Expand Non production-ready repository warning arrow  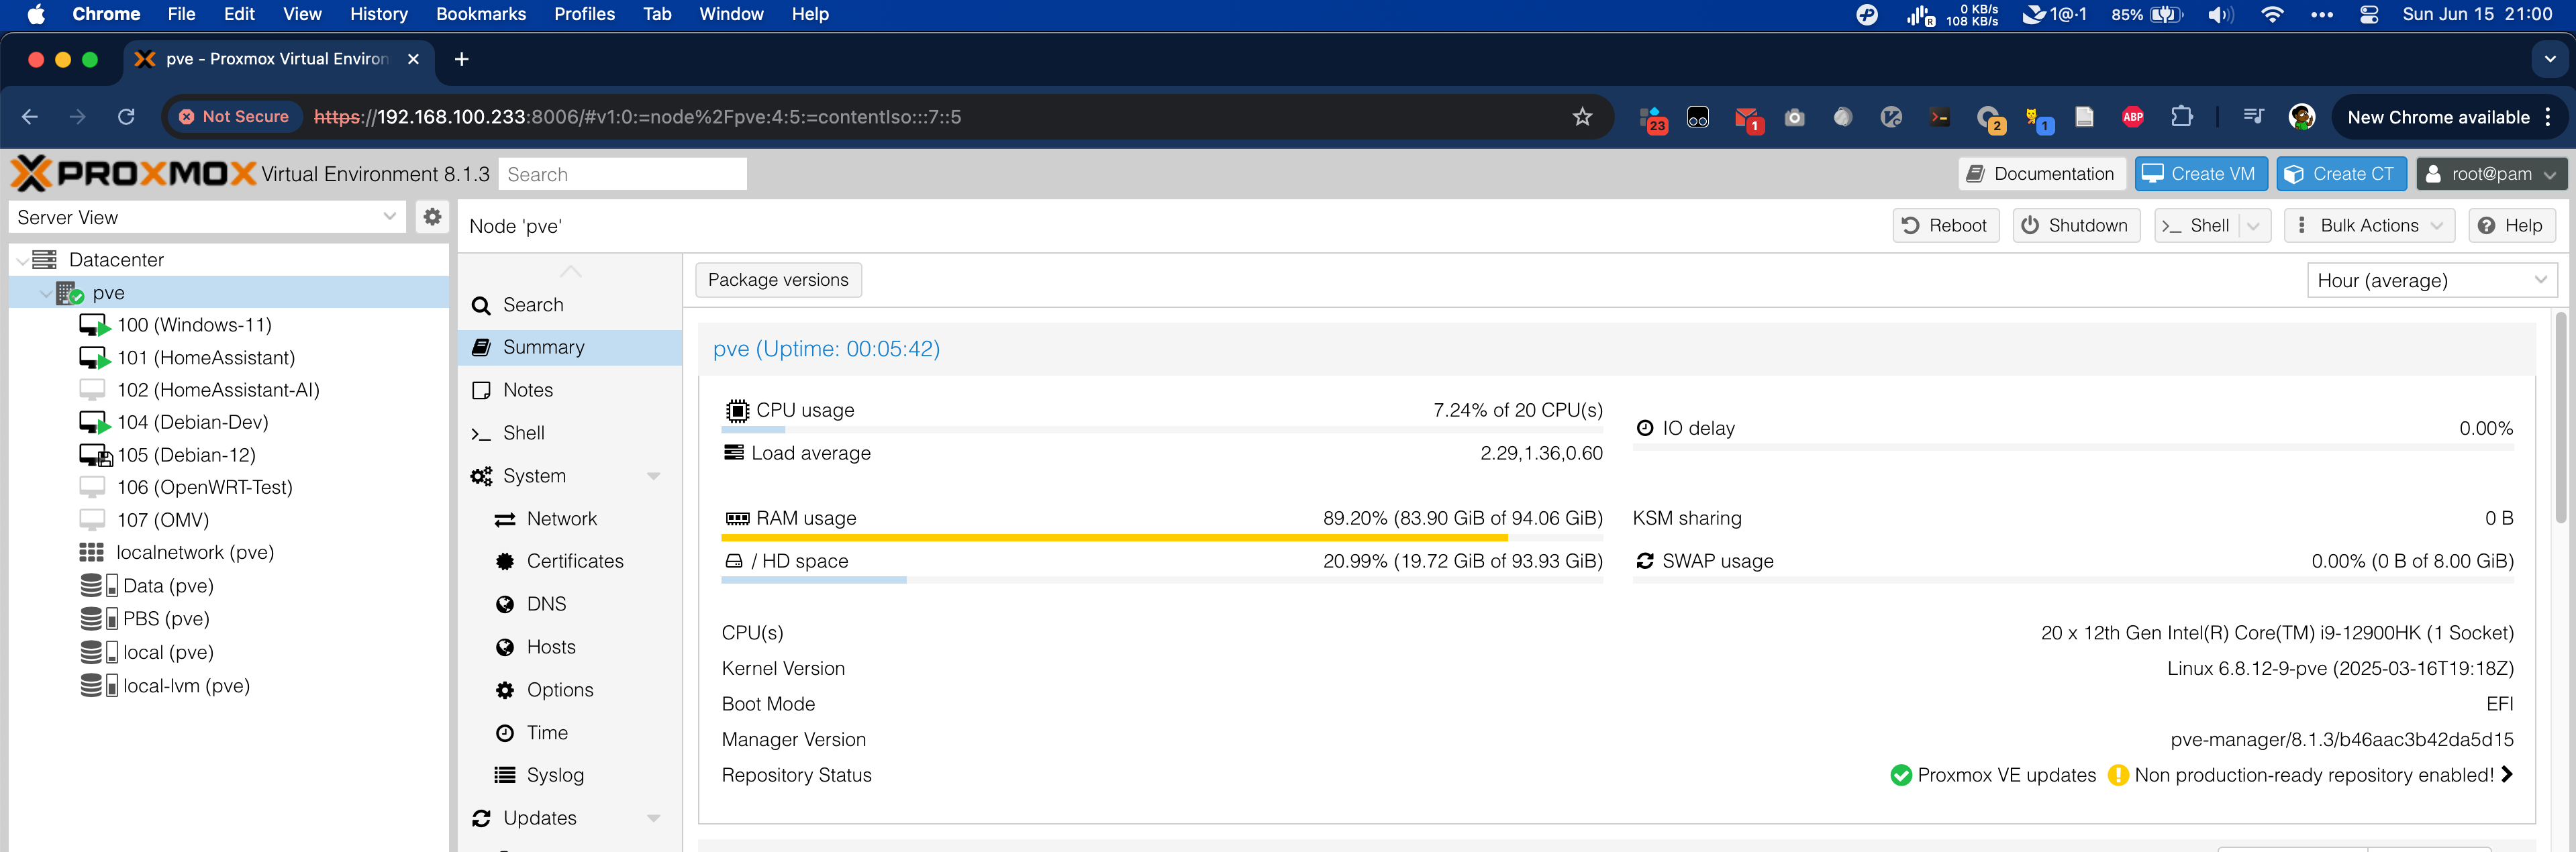click(2506, 775)
